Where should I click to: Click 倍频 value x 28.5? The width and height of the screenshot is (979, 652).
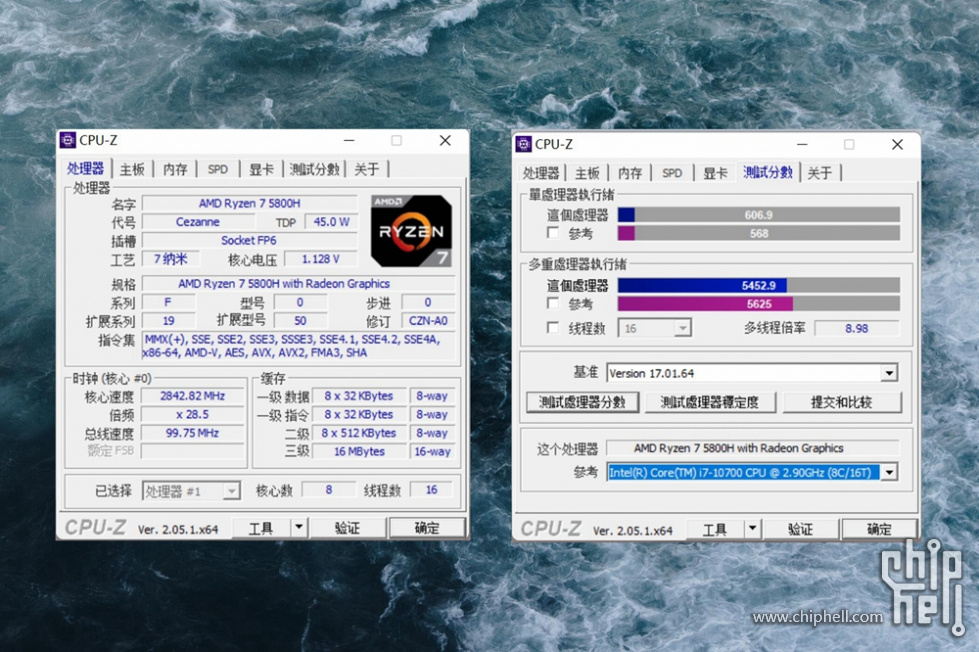[192, 415]
